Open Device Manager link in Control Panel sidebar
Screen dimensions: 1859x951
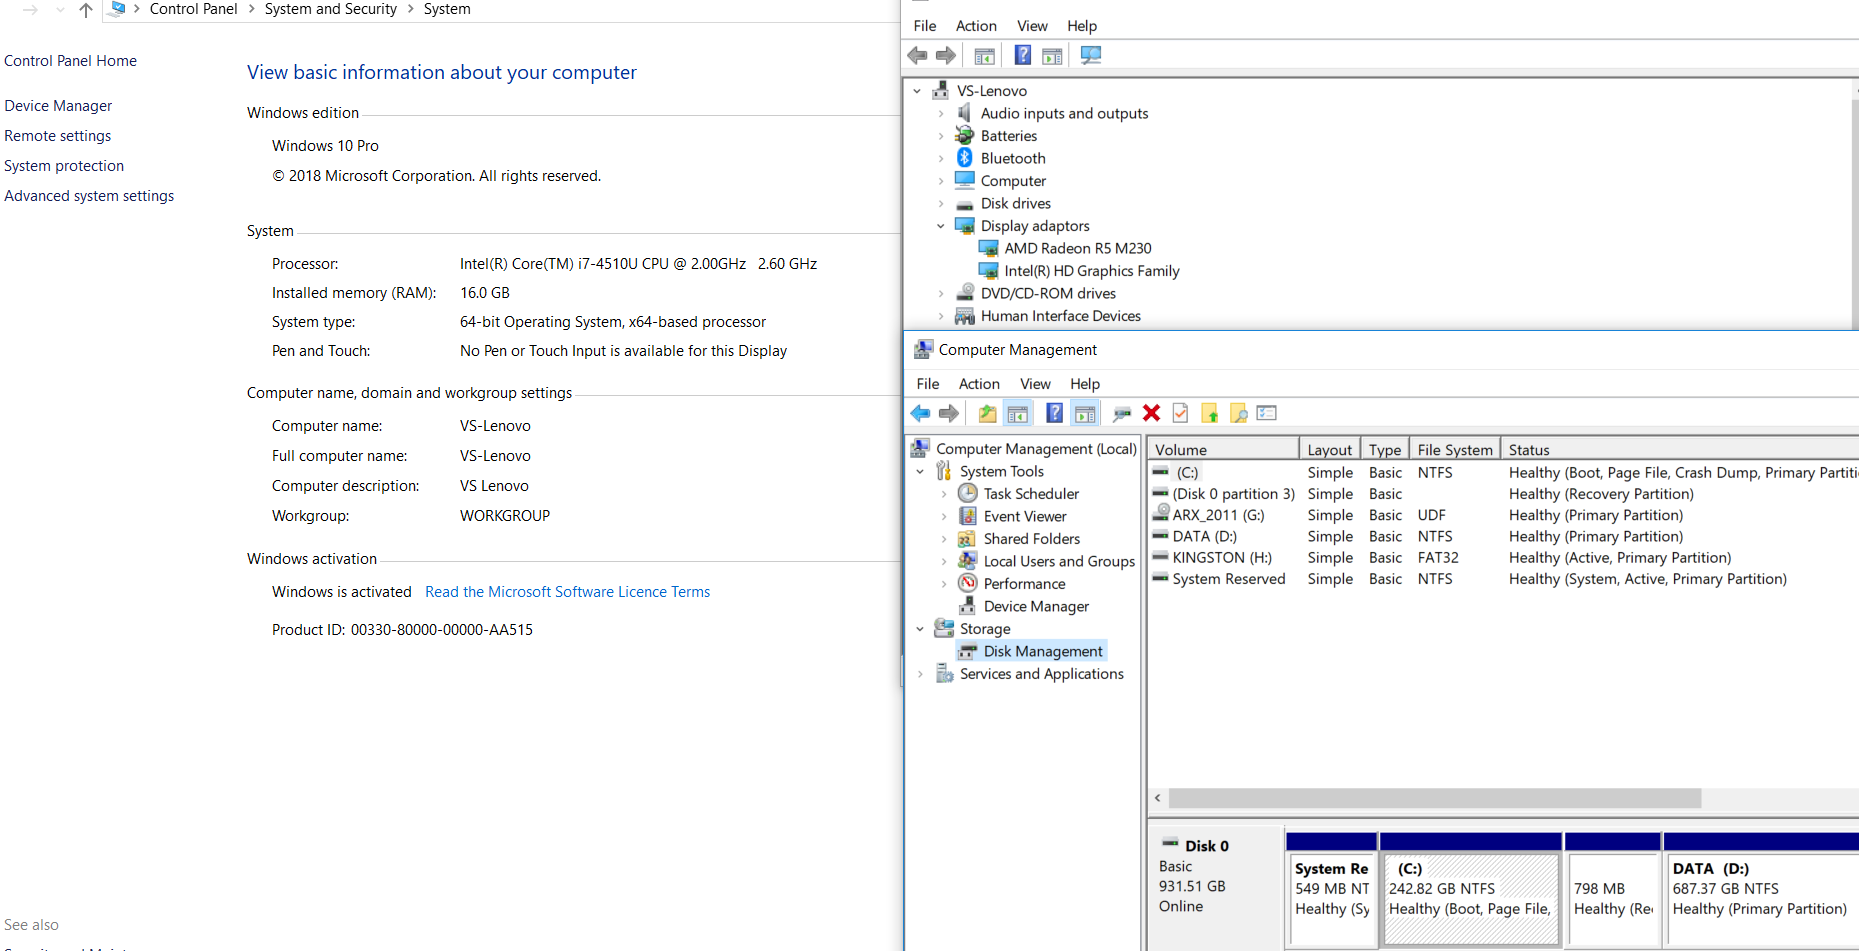point(58,106)
